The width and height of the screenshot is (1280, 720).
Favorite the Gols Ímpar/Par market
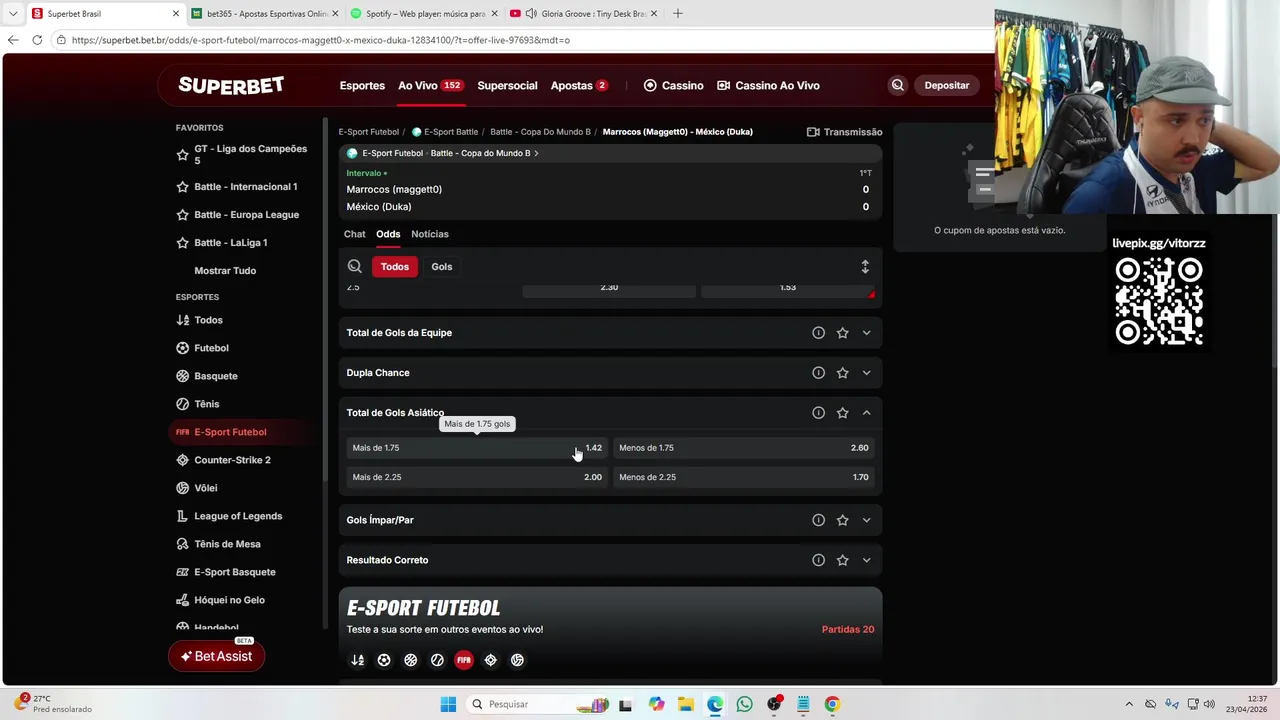(x=842, y=520)
